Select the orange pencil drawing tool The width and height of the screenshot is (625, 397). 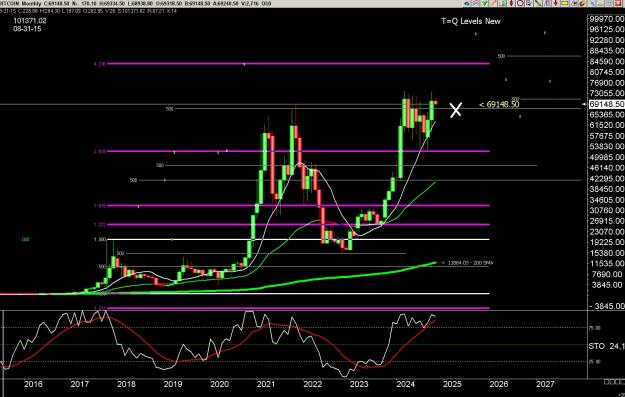pyautogui.click(x=493, y=3)
